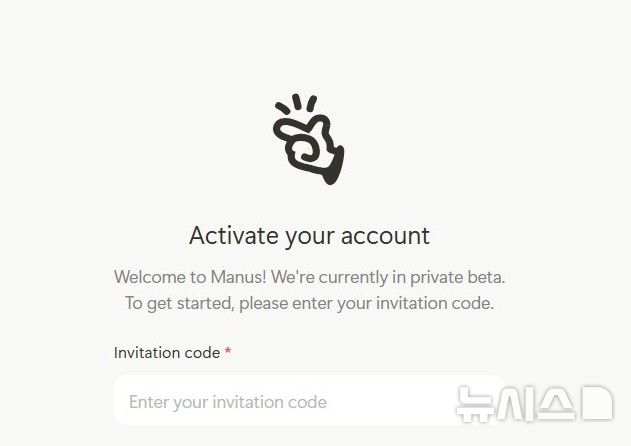Select the 'Activate your account' heading
The image size is (631, 446).
[309, 236]
